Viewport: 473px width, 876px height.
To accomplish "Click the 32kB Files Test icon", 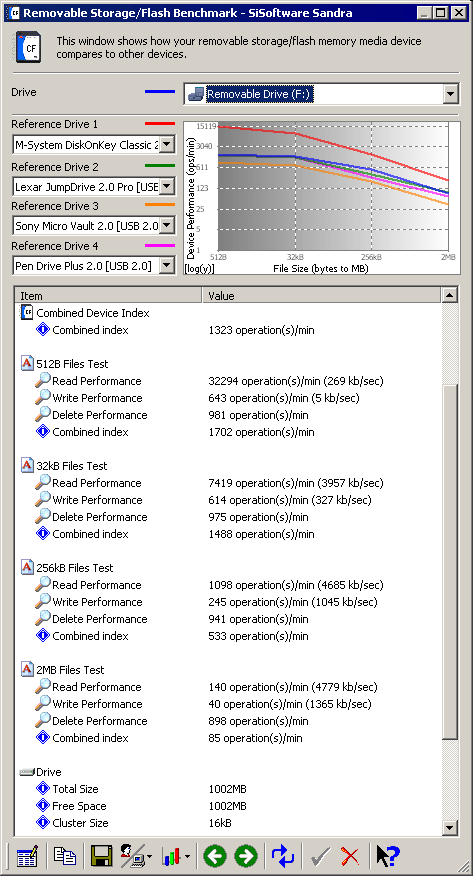I will tap(27, 465).
